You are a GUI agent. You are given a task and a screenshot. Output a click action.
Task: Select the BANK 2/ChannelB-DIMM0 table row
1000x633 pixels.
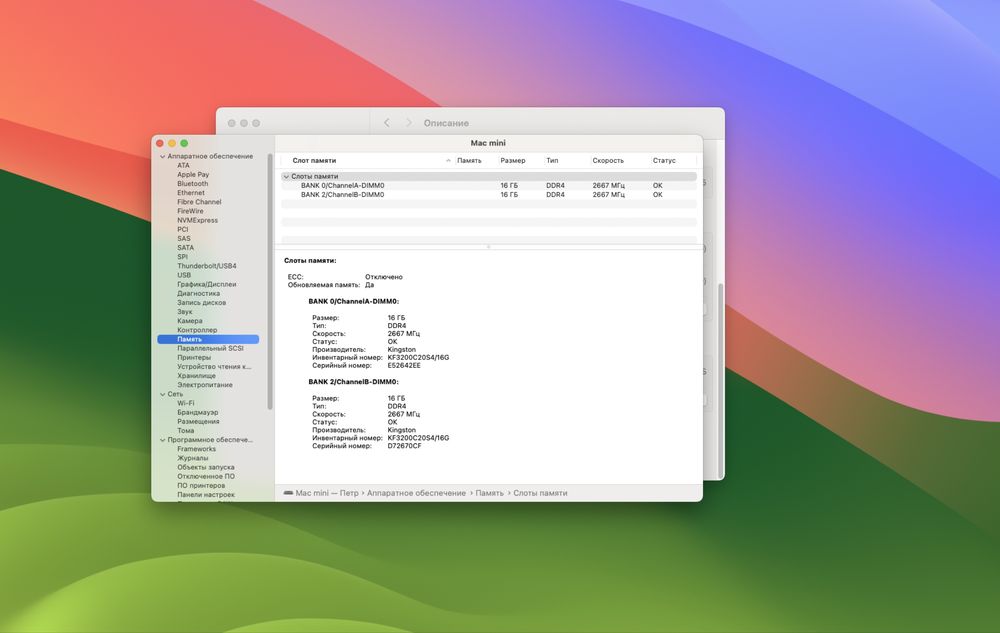click(x=489, y=195)
